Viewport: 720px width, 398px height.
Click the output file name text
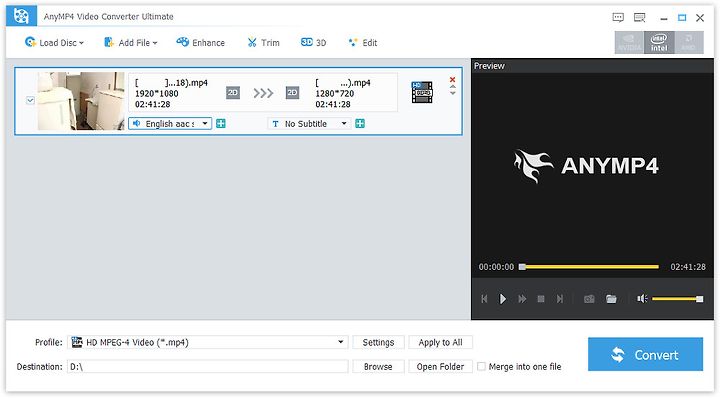pos(343,83)
